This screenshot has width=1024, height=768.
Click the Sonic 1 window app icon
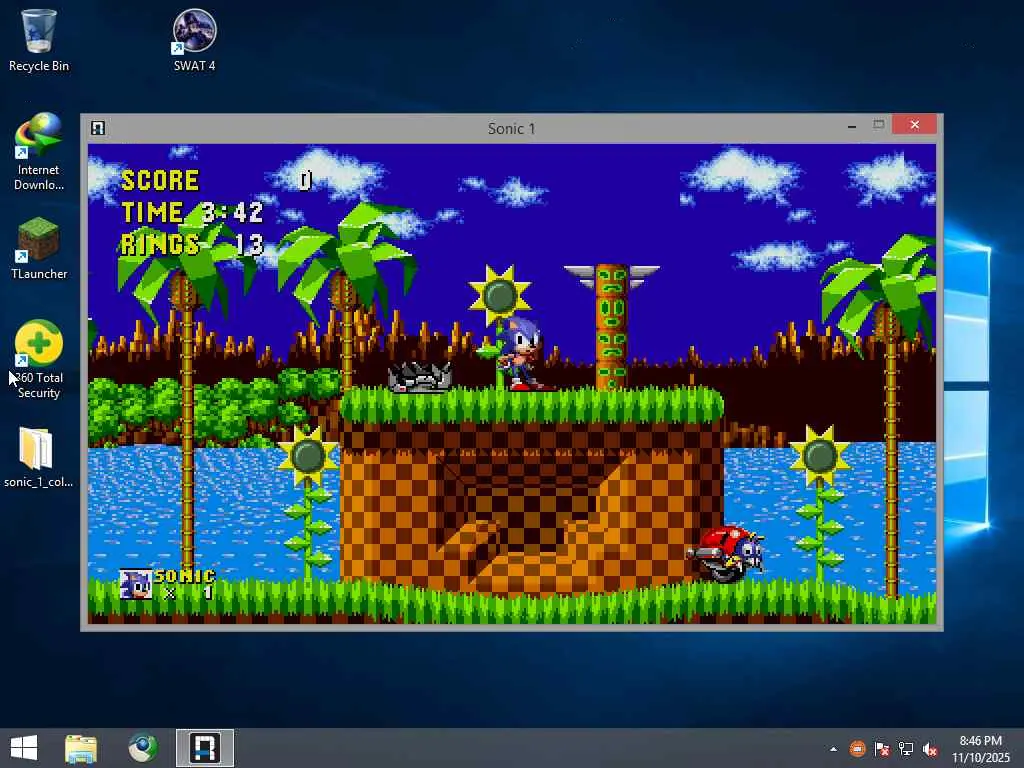tap(98, 128)
